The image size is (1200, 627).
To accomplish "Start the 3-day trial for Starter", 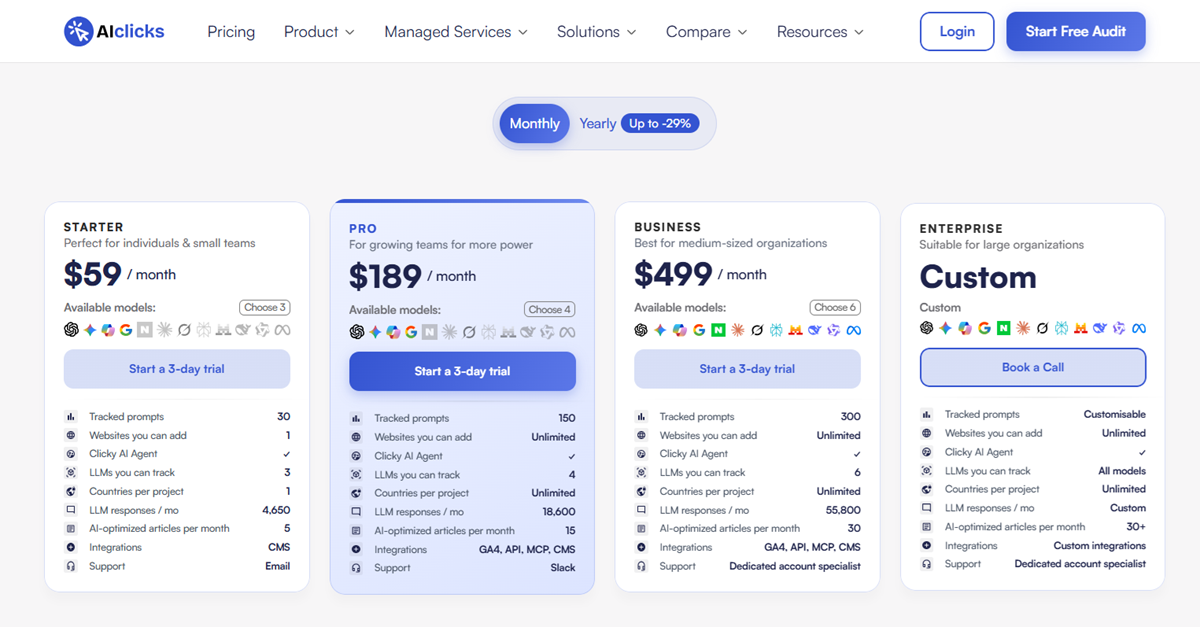I will tap(177, 369).
